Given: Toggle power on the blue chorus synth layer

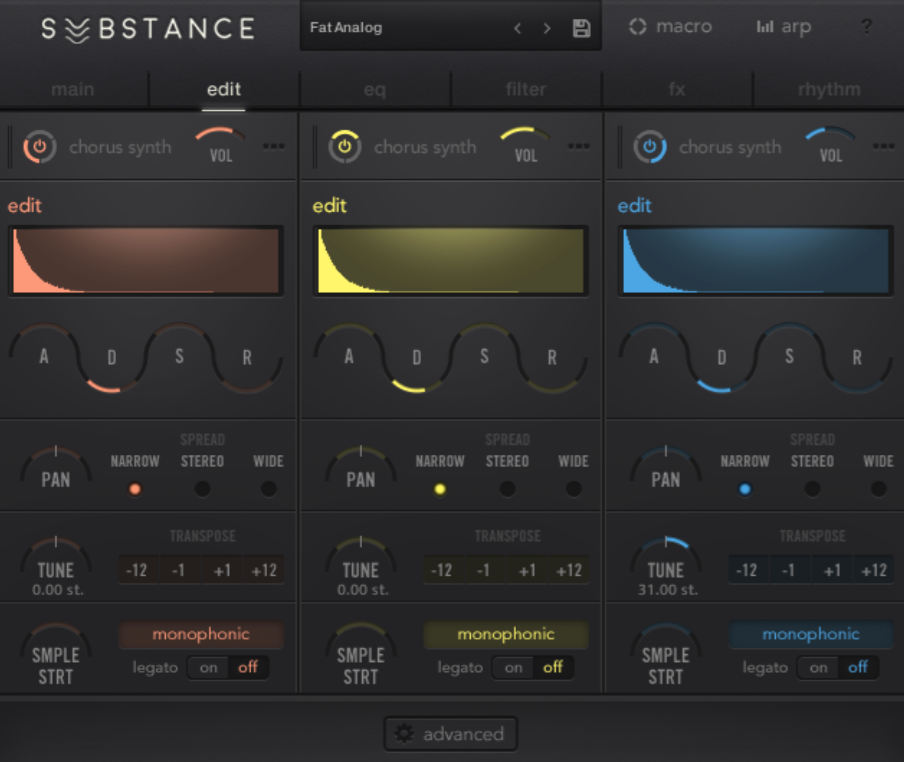Looking at the screenshot, I should [x=650, y=147].
